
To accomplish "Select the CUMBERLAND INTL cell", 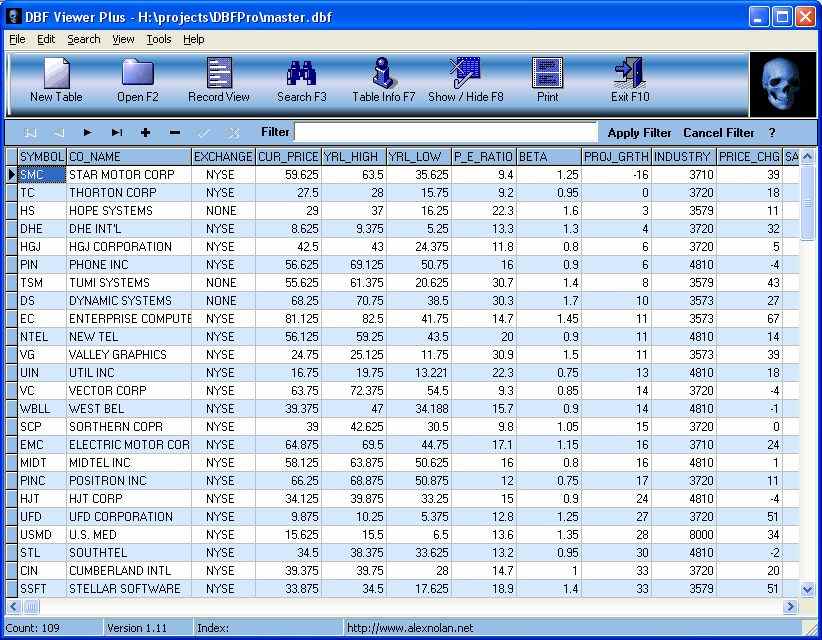I will tap(129, 570).
